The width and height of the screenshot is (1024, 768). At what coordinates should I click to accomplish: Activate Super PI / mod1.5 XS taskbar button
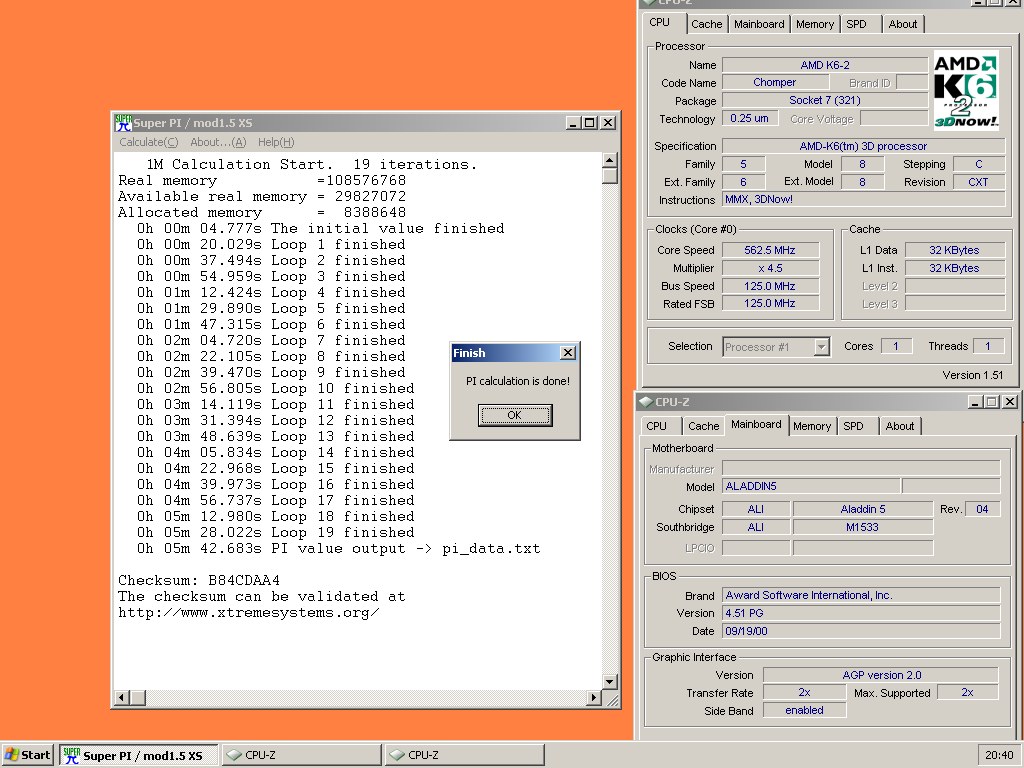(139, 755)
